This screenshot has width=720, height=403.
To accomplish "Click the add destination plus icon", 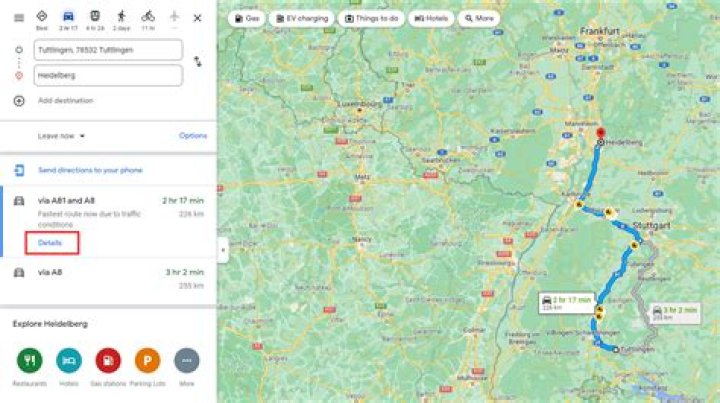I will [19, 101].
